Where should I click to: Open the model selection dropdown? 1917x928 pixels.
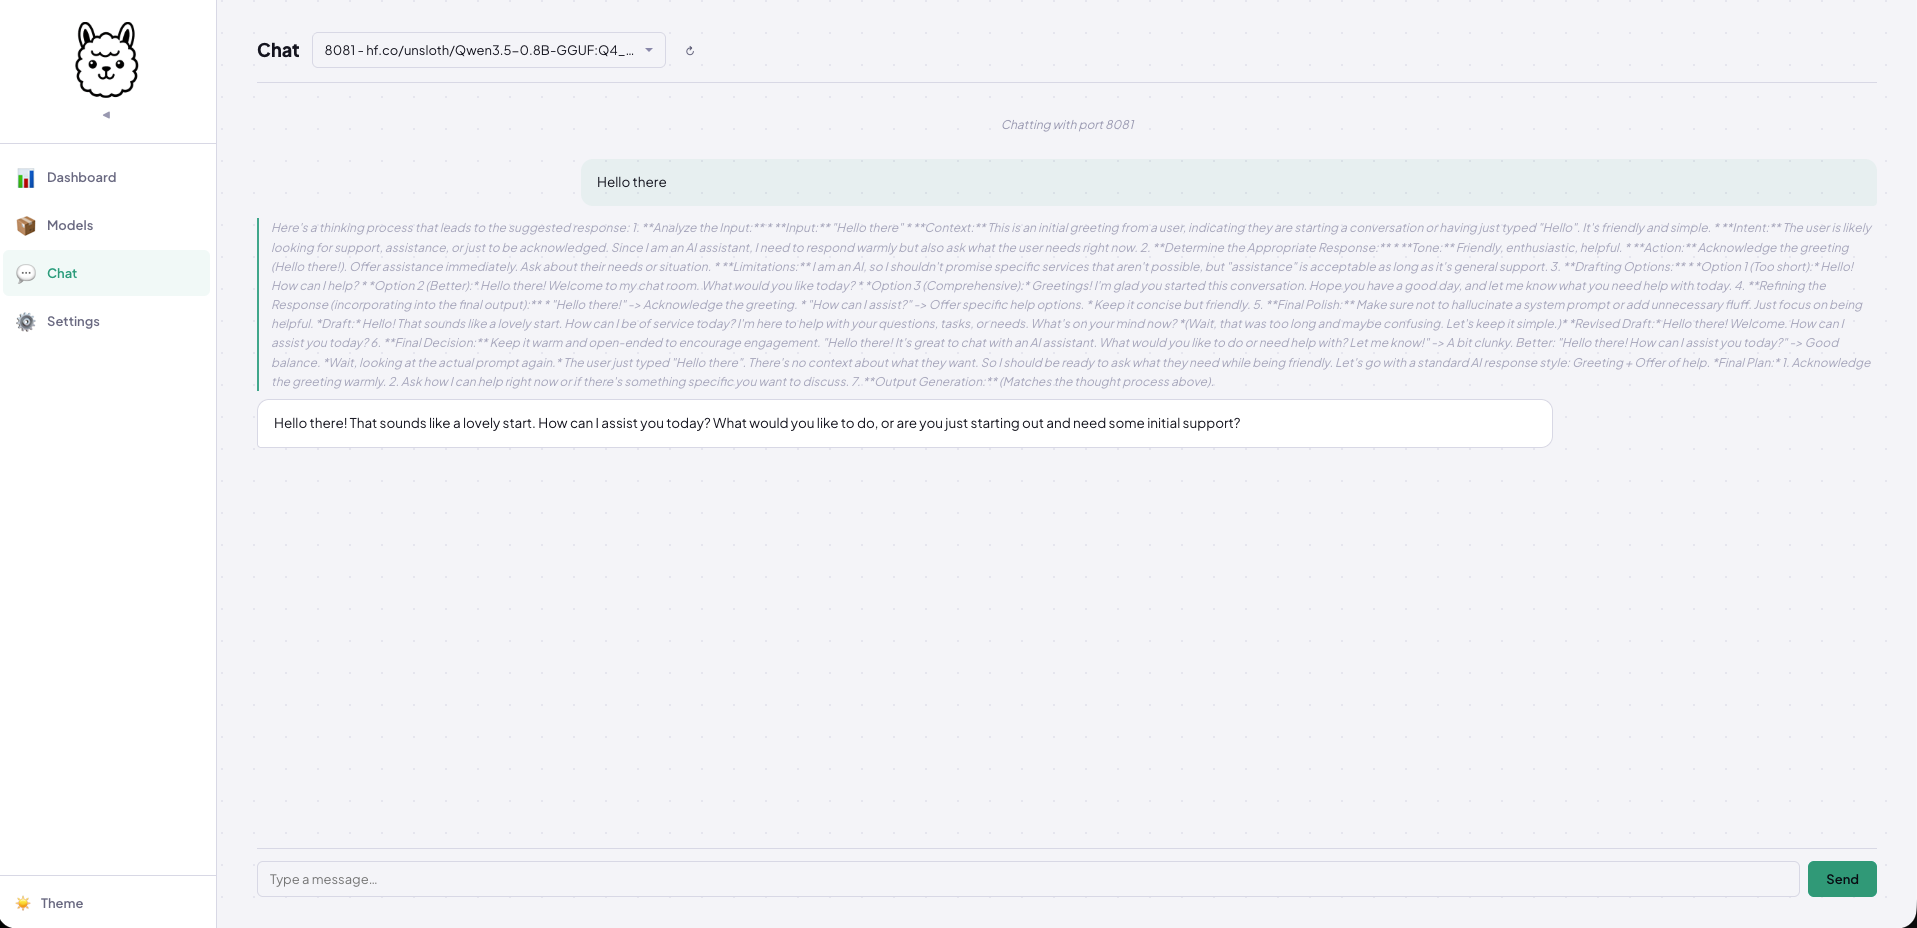[489, 50]
